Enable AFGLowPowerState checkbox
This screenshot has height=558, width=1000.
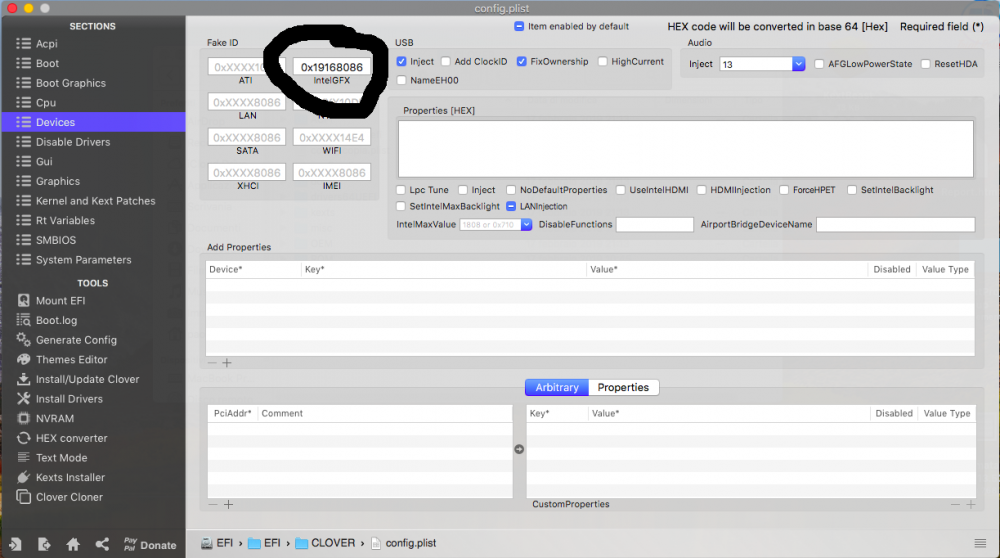point(820,64)
